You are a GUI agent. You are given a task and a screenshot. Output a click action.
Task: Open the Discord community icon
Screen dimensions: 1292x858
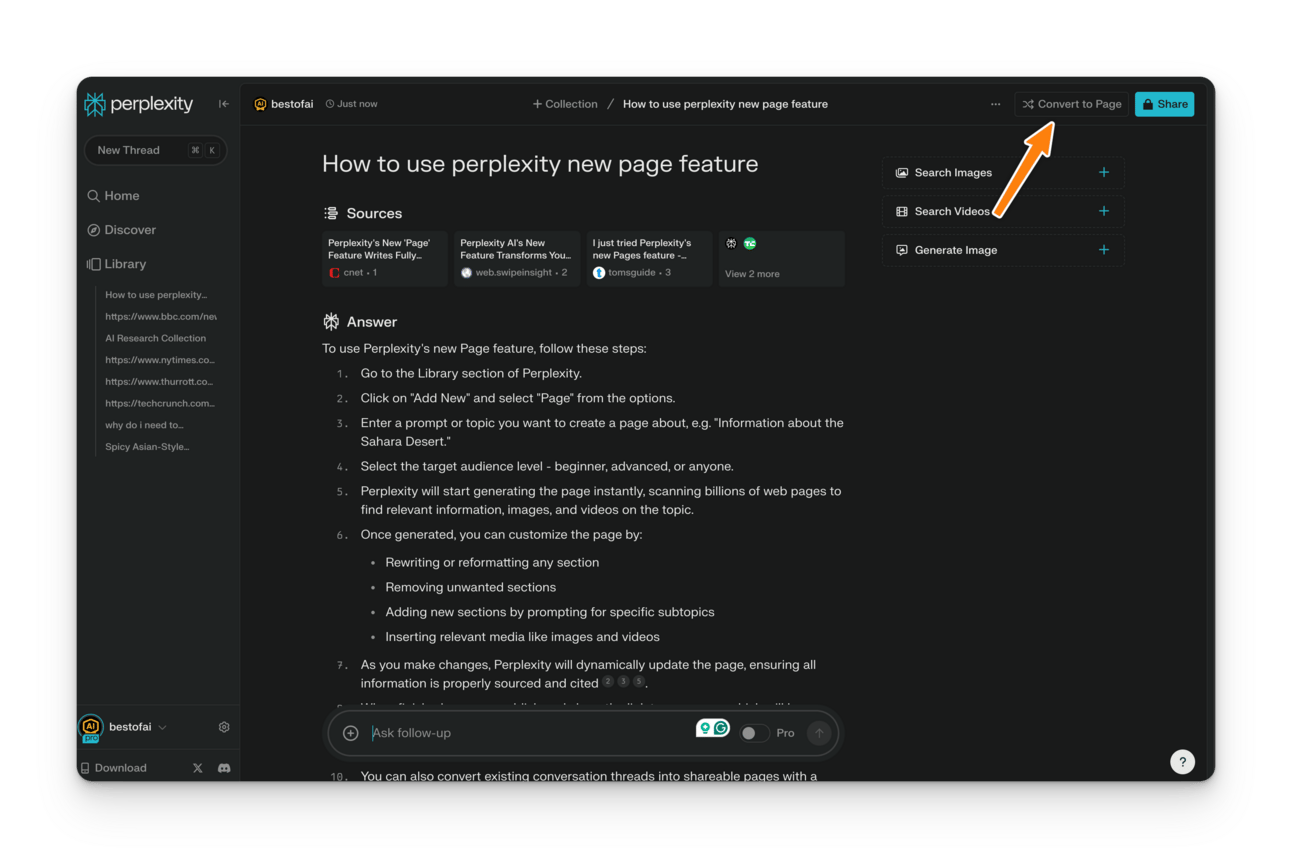224,768
